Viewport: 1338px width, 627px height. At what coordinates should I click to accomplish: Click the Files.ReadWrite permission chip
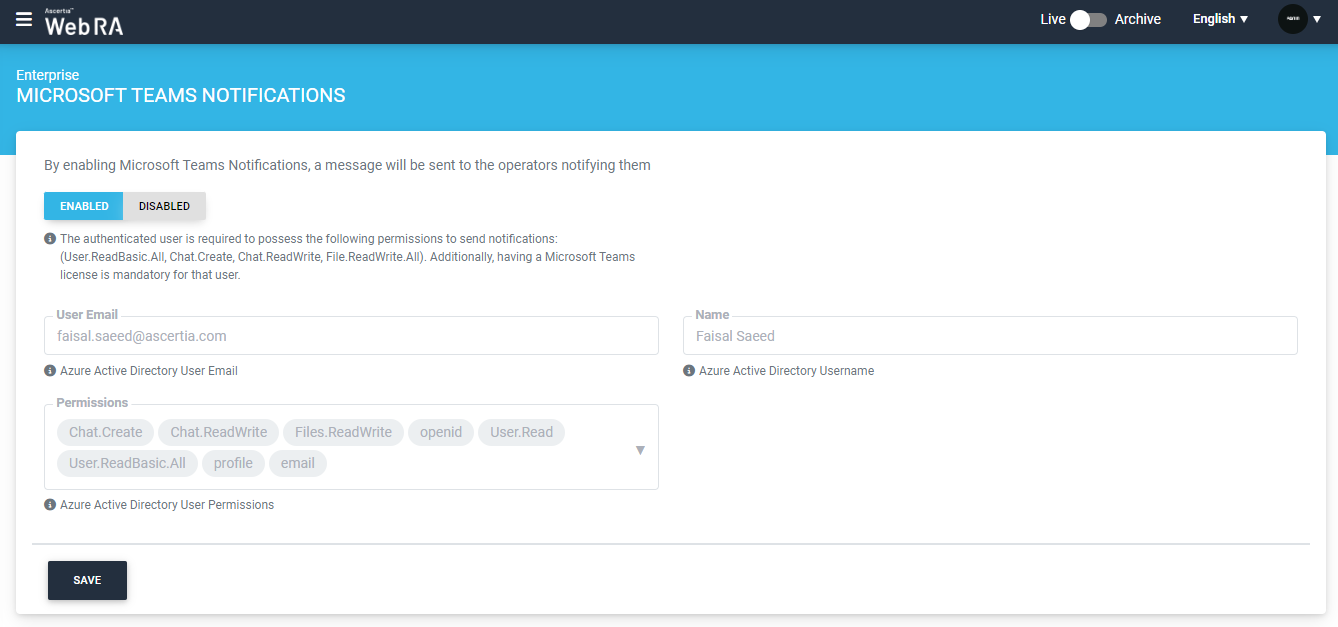[343, 432]
